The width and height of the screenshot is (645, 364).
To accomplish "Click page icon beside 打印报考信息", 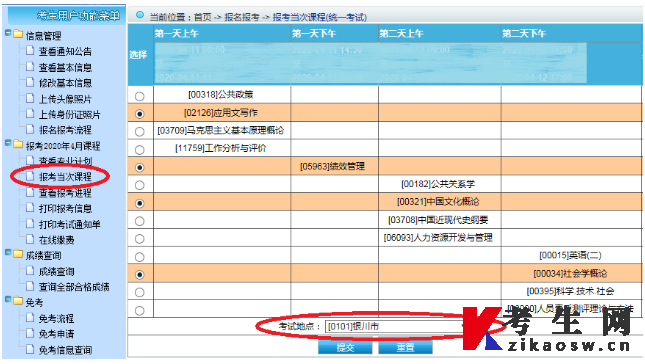I will pyautogui.click(x=30, y=208).
